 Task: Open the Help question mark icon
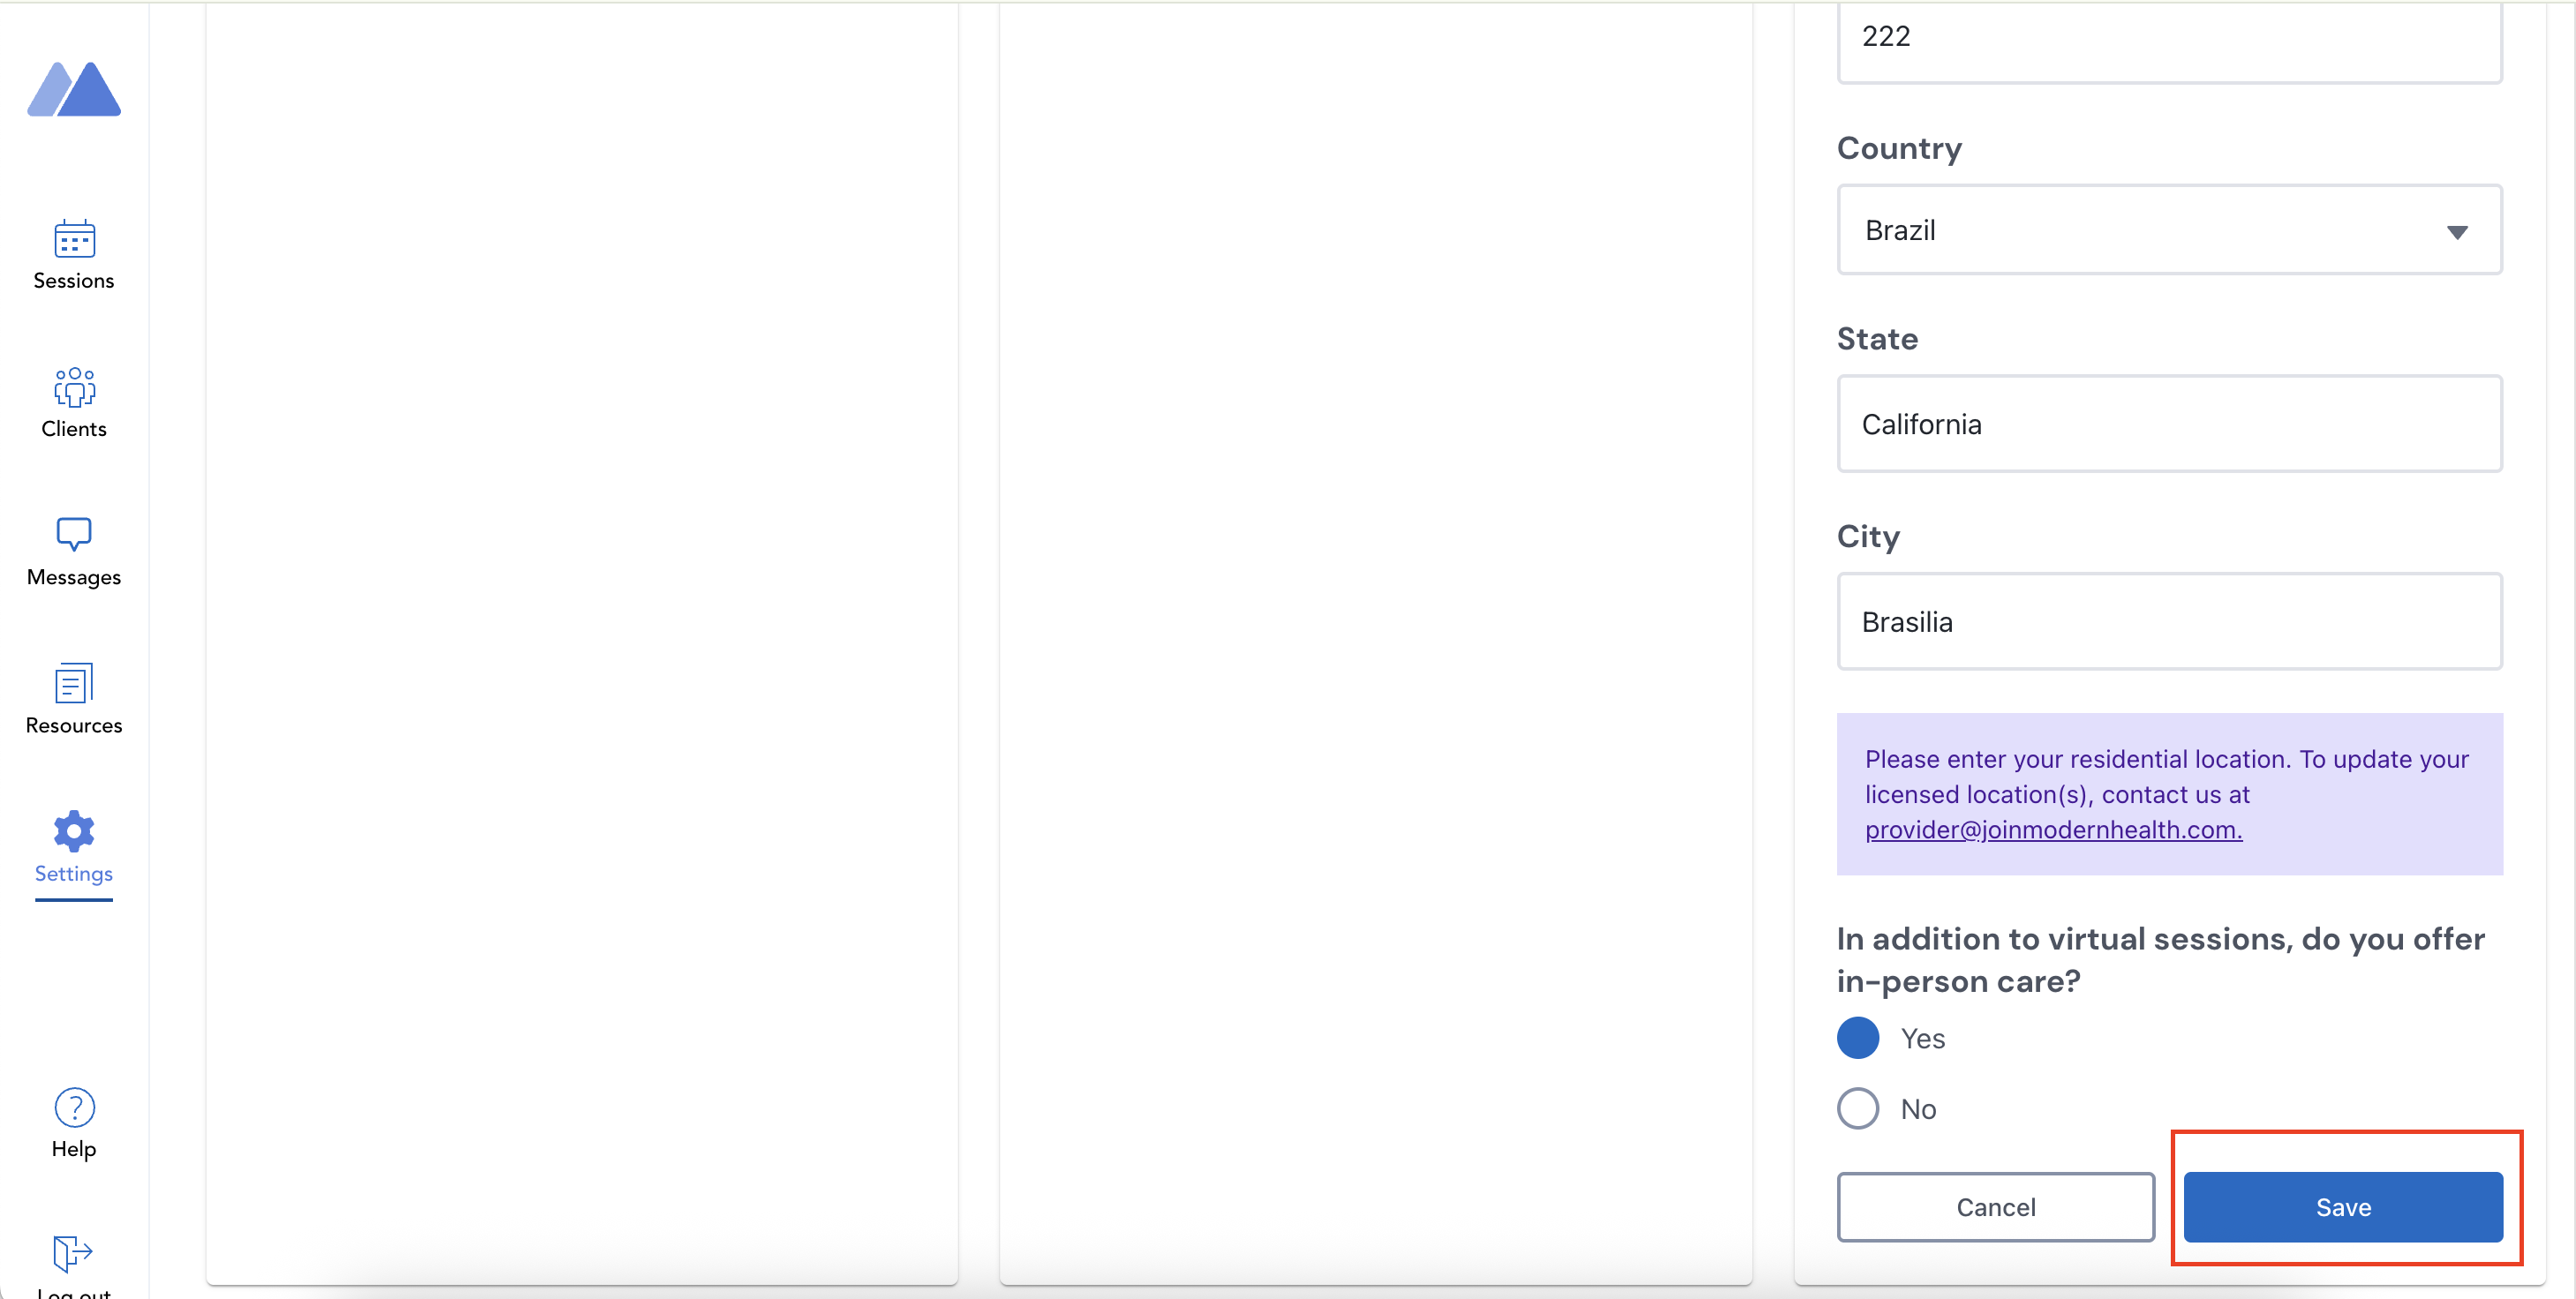pos(74,1108)
